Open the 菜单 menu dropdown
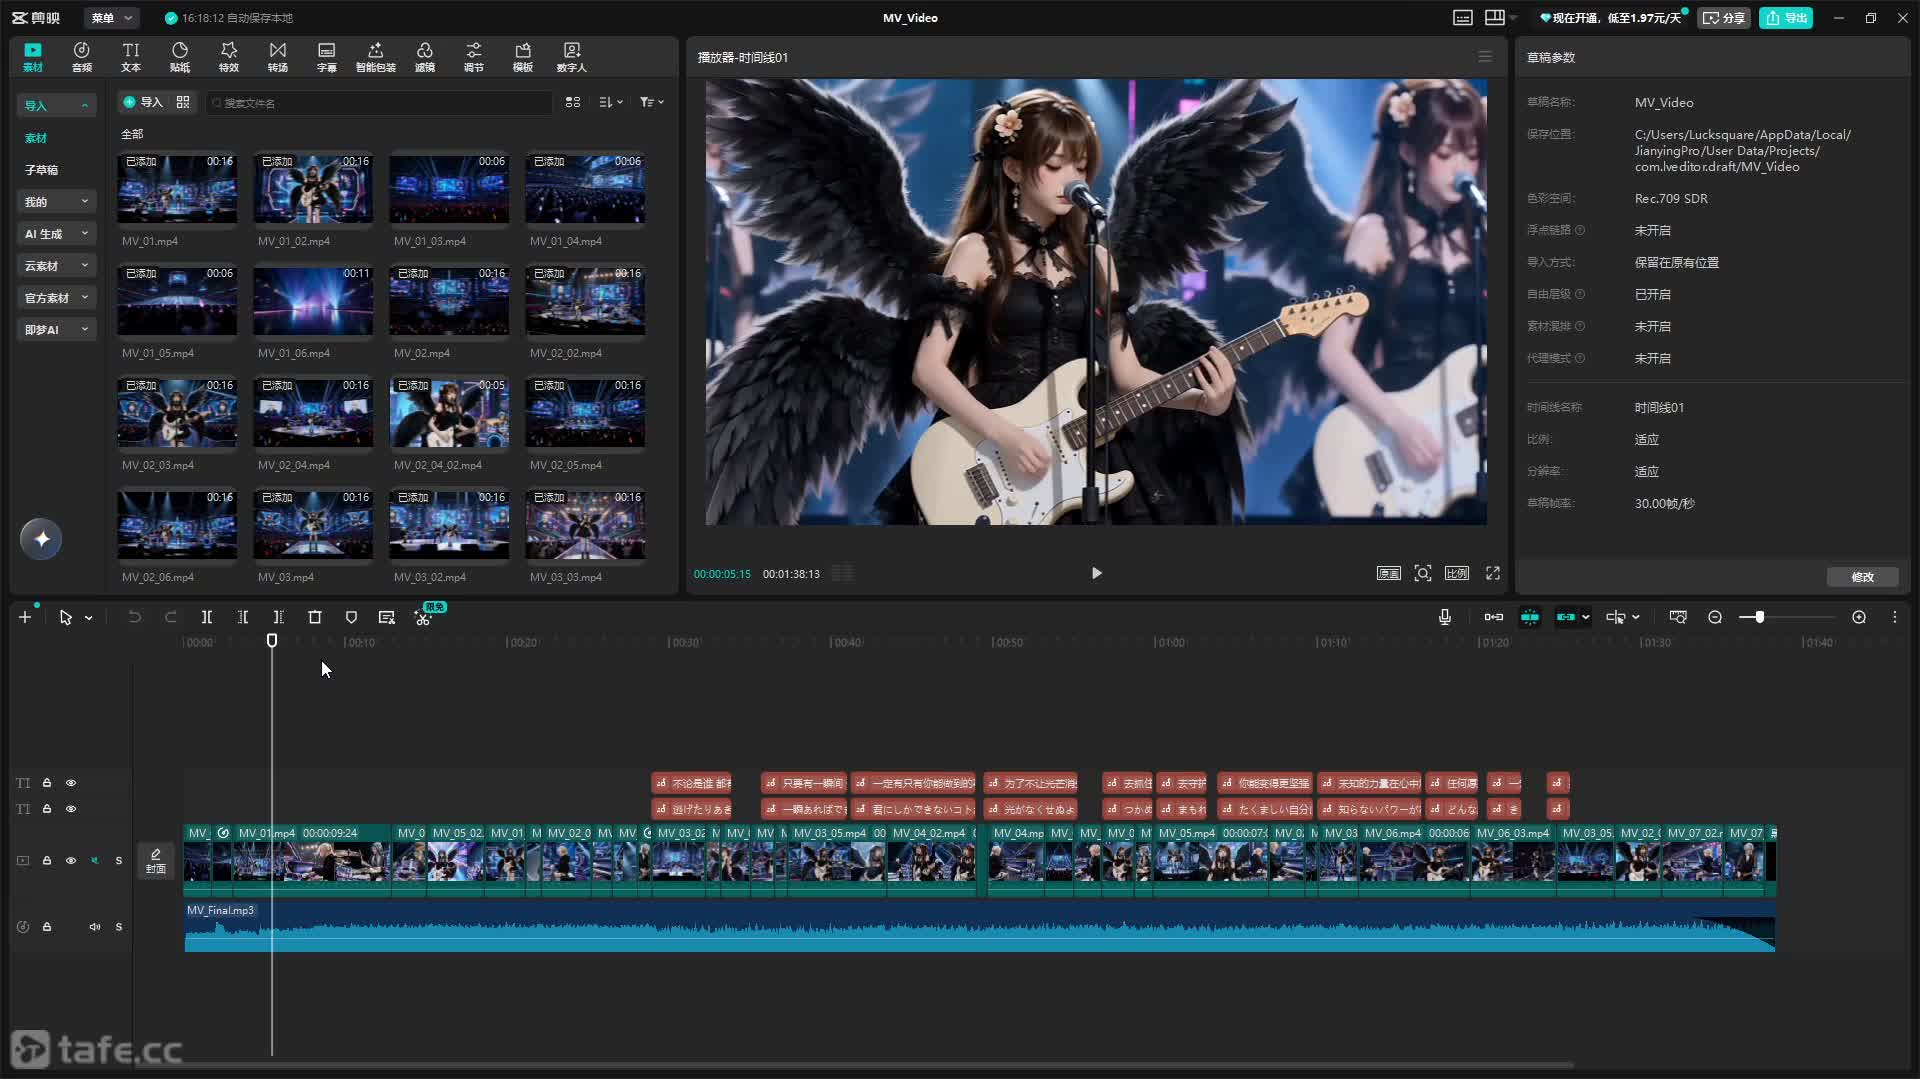This screenshot has height=1080, width=1920. click(111, 18)
